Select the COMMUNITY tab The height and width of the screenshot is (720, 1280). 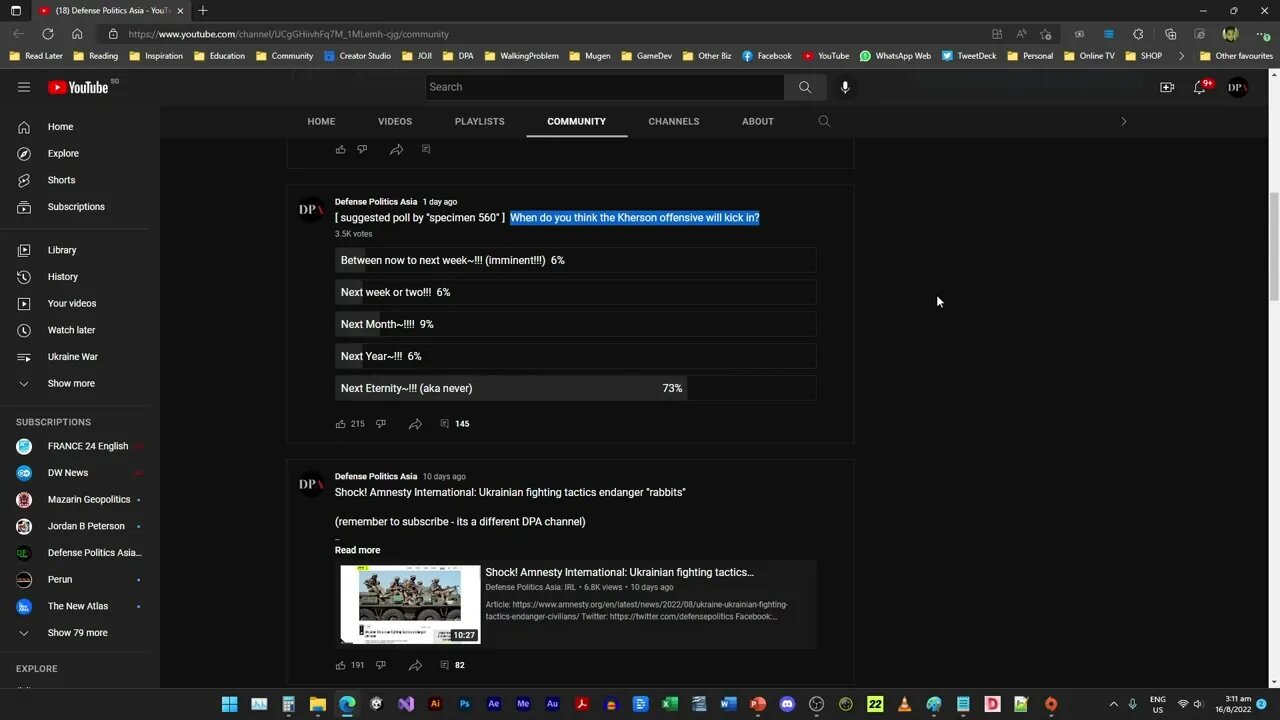(x=576, y=121)
